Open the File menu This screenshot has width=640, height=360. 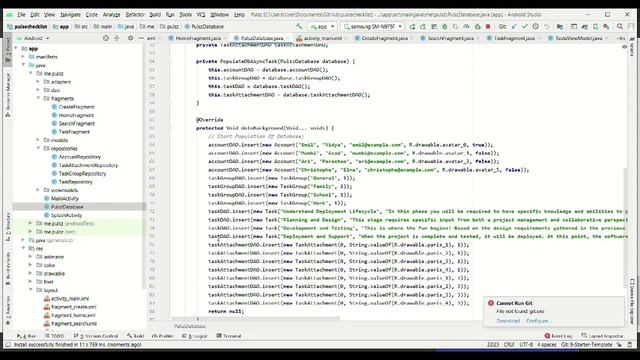click(21, 15)
